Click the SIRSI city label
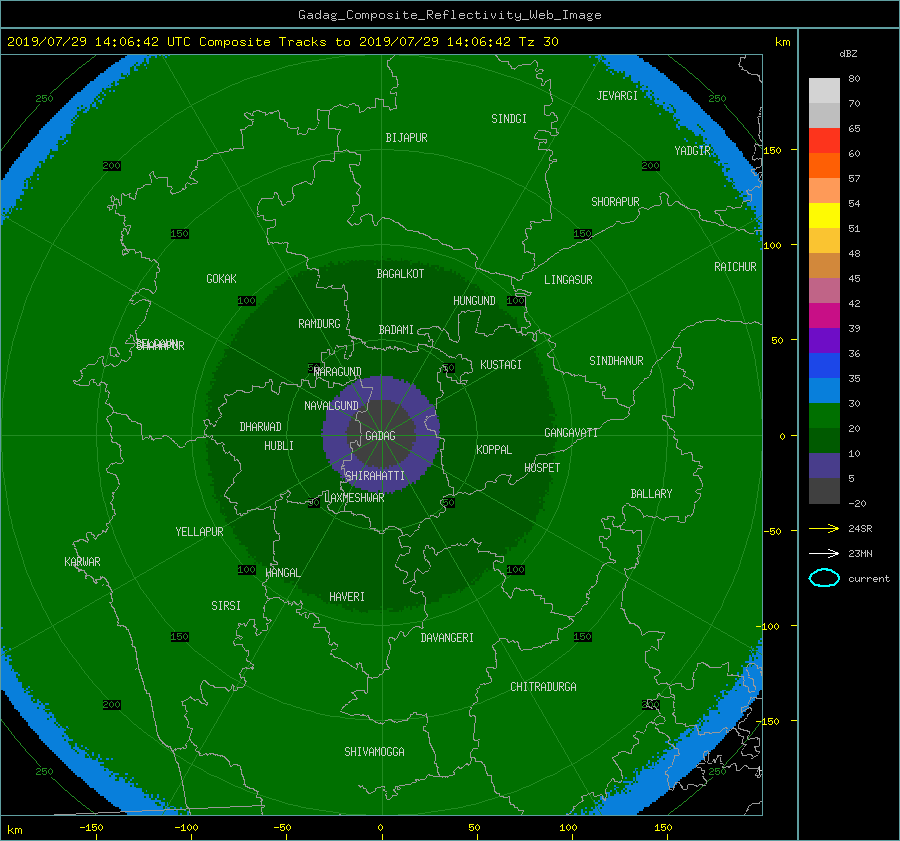Viewport: 900px width, 841px height. pos(226,606)
